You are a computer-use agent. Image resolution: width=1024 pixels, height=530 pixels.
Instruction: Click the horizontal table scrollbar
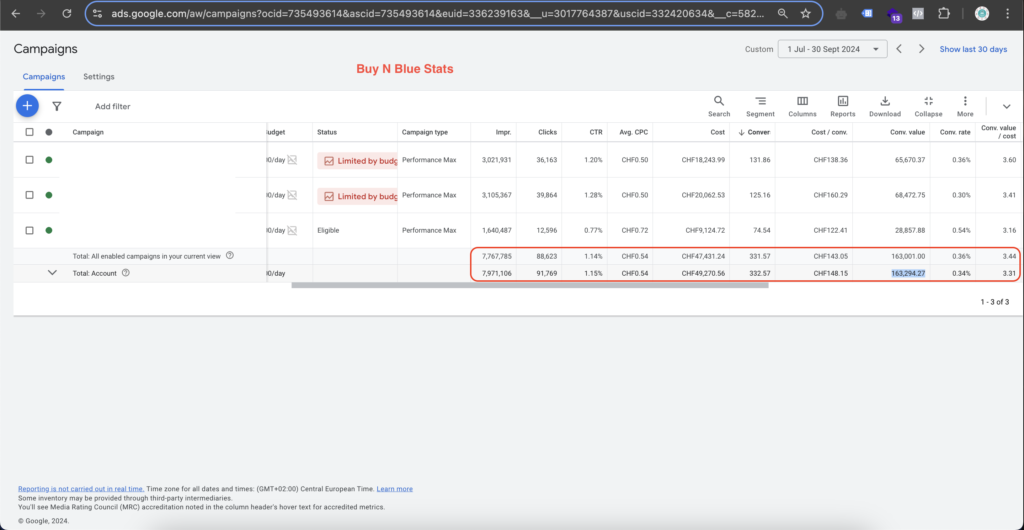tap(530, 285)
